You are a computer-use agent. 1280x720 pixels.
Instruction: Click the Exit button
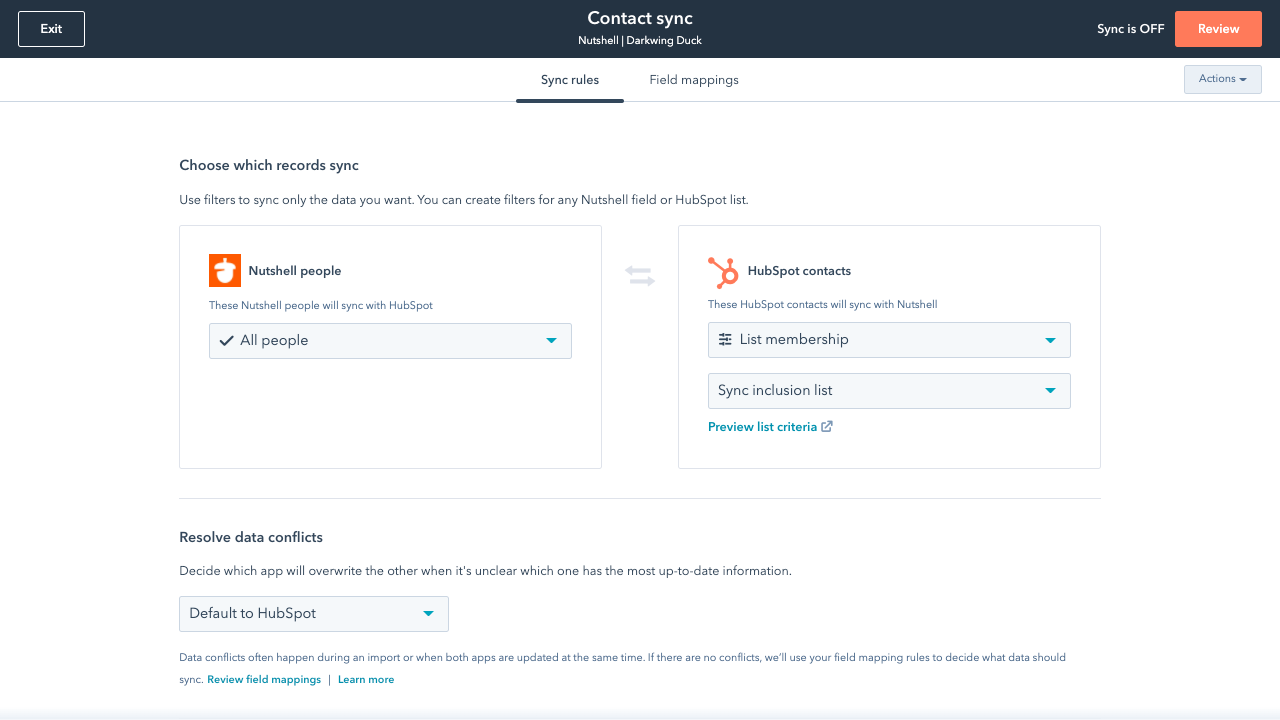(x=50, y=28)
